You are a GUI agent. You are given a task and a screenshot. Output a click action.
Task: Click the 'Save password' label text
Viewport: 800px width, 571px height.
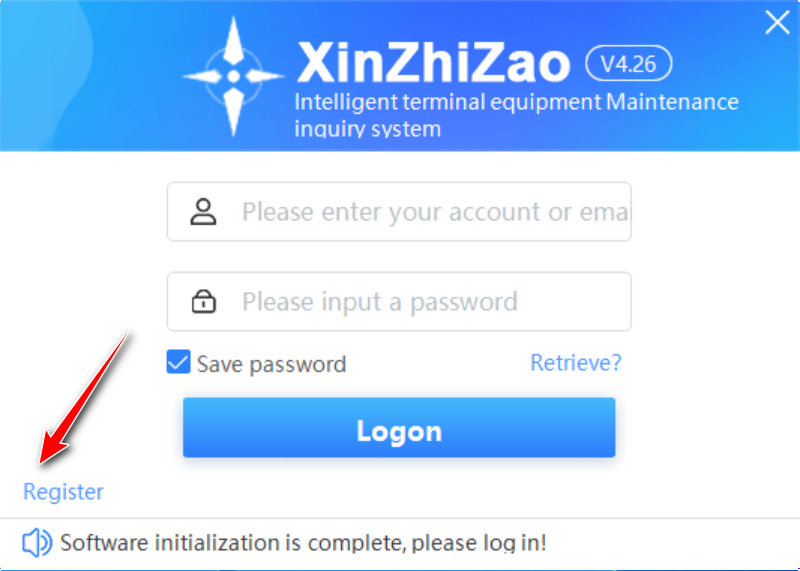coord(271,364)
